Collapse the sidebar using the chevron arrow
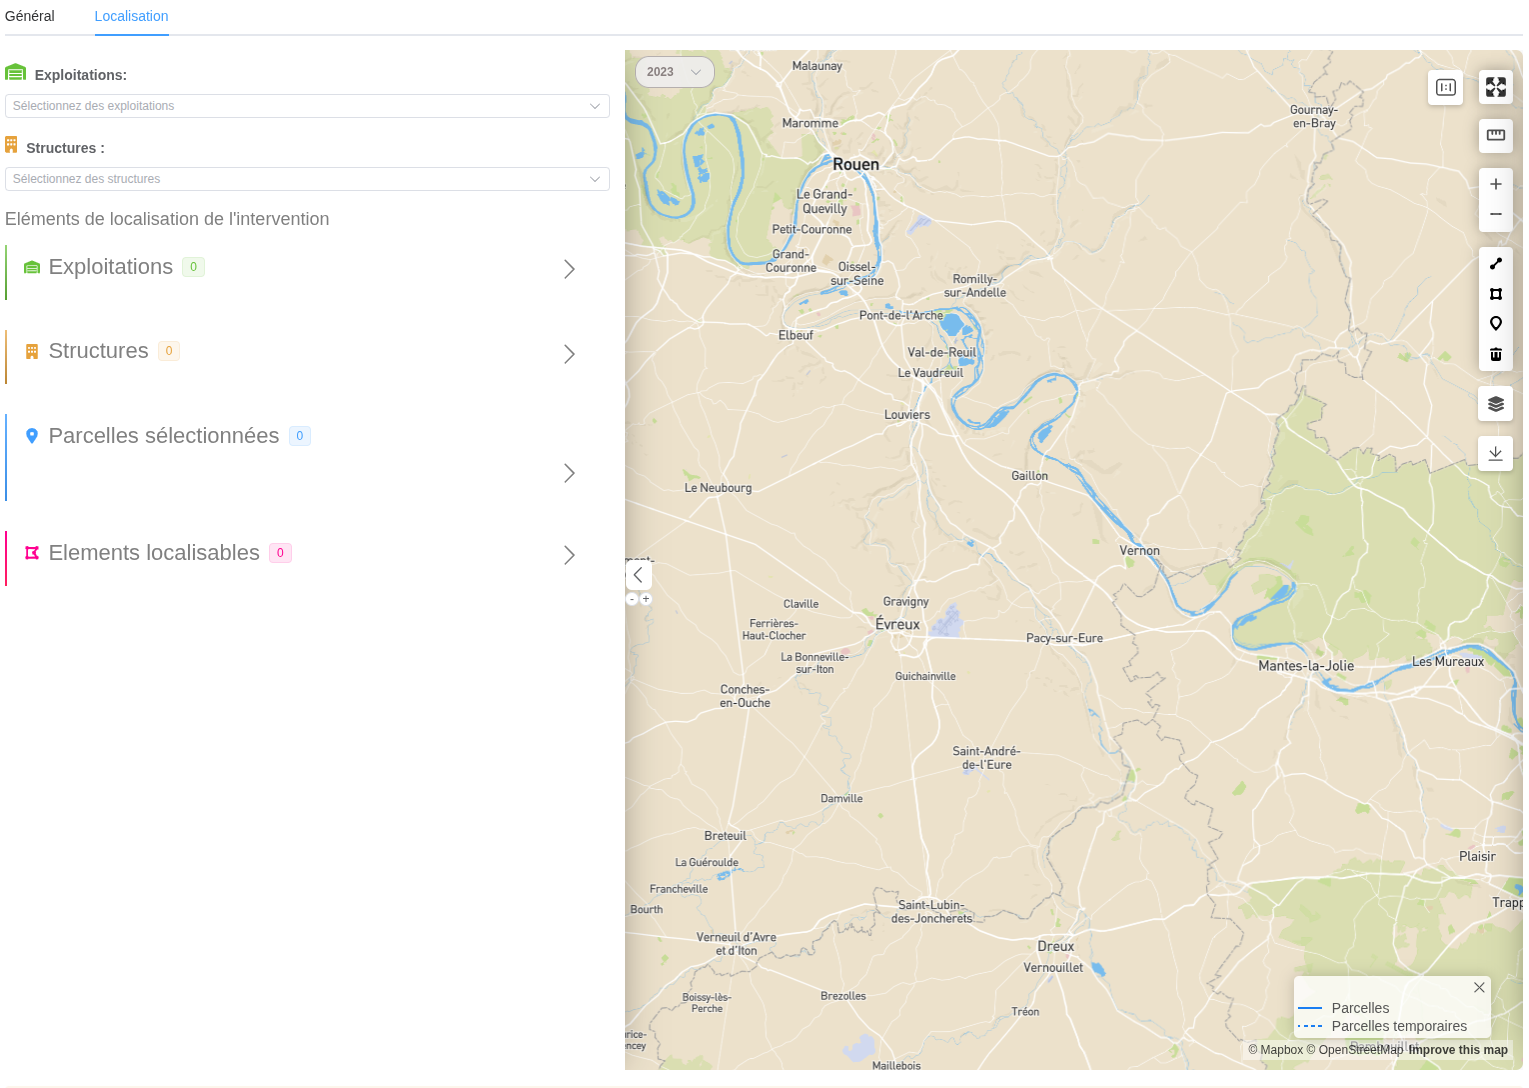This screenshot has width=1529, height=1088. (x=638, y=575)
